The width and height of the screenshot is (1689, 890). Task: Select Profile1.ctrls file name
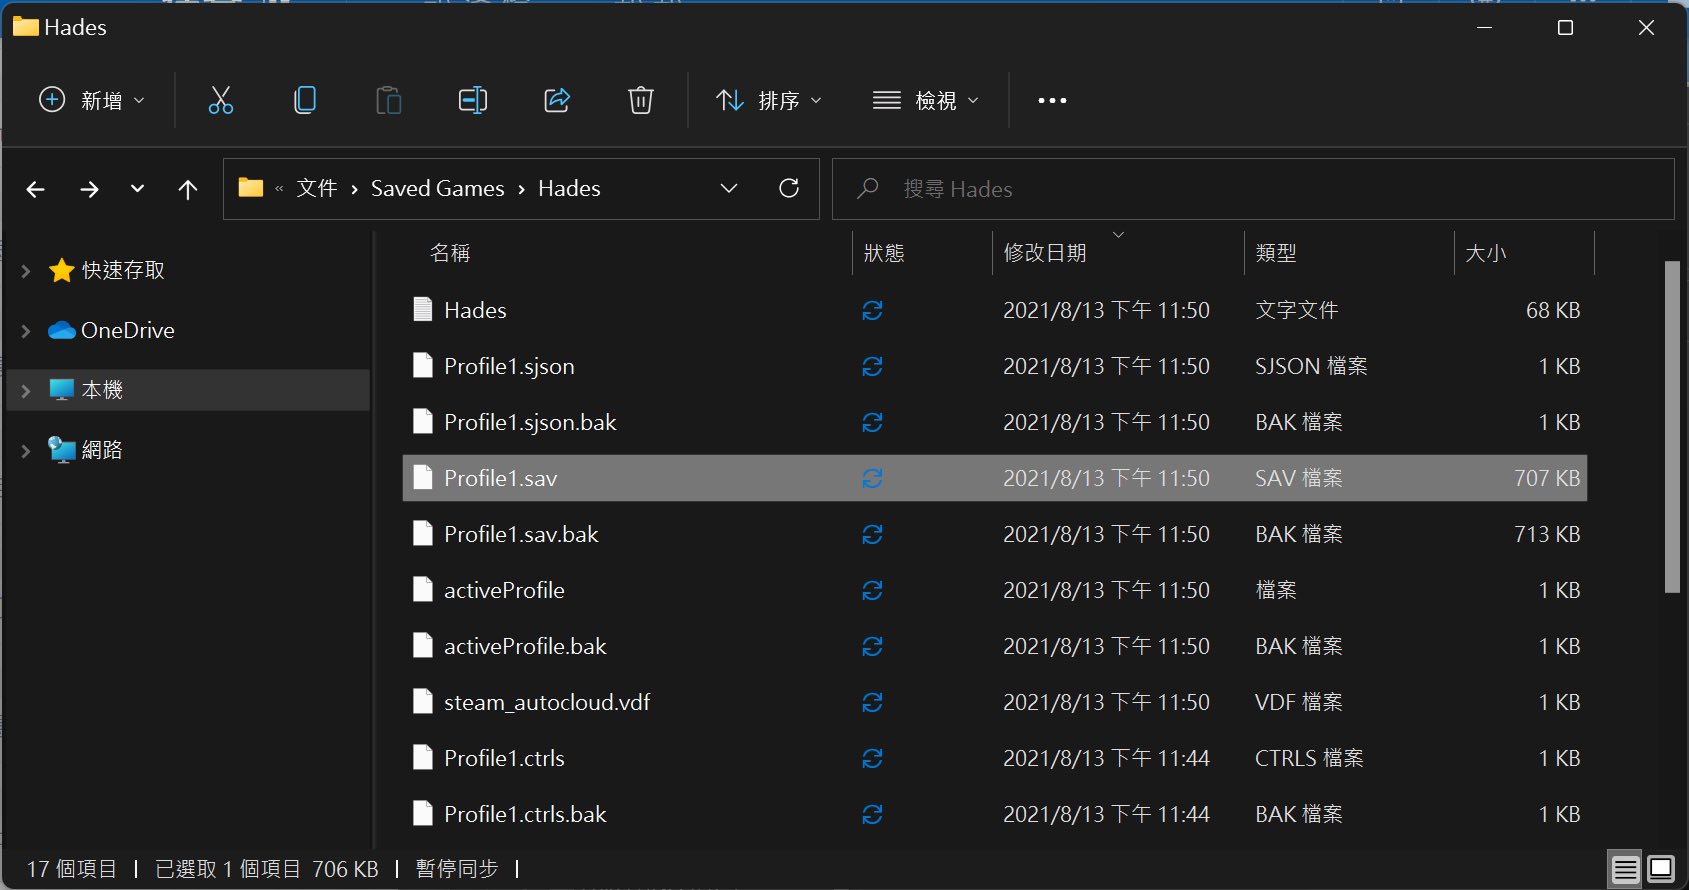504,758
